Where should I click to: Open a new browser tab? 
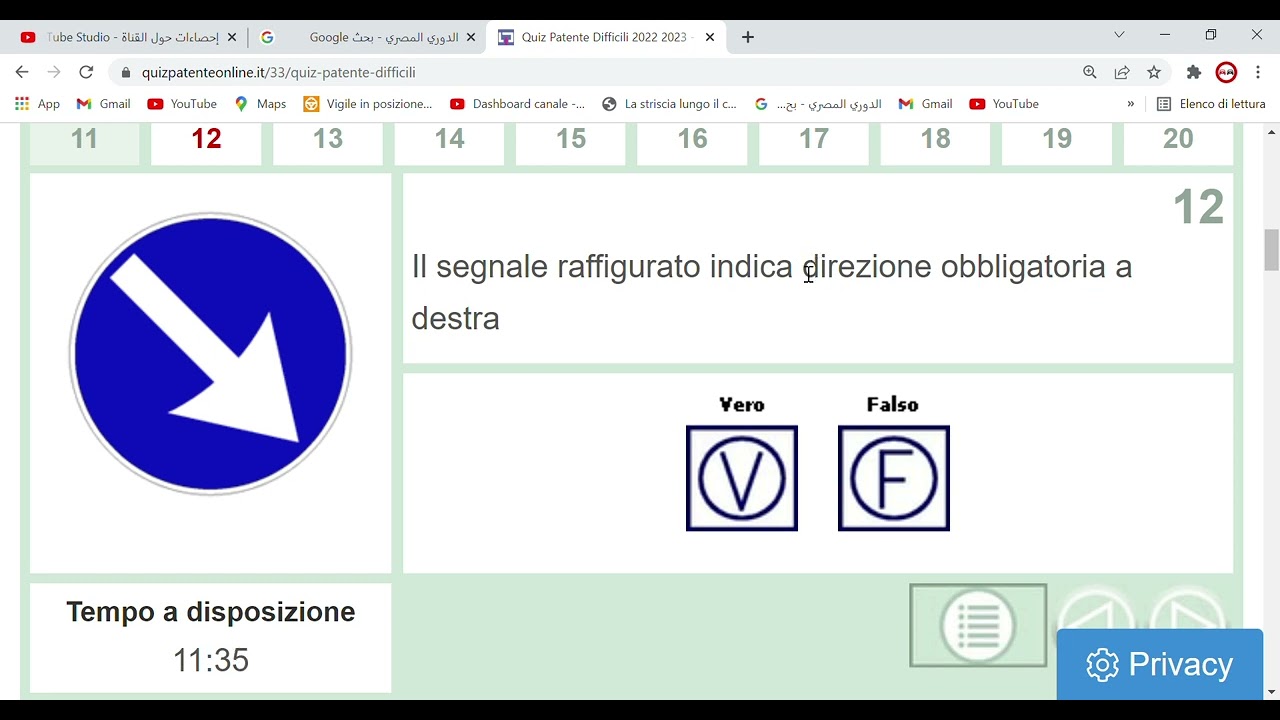[748, 37]
